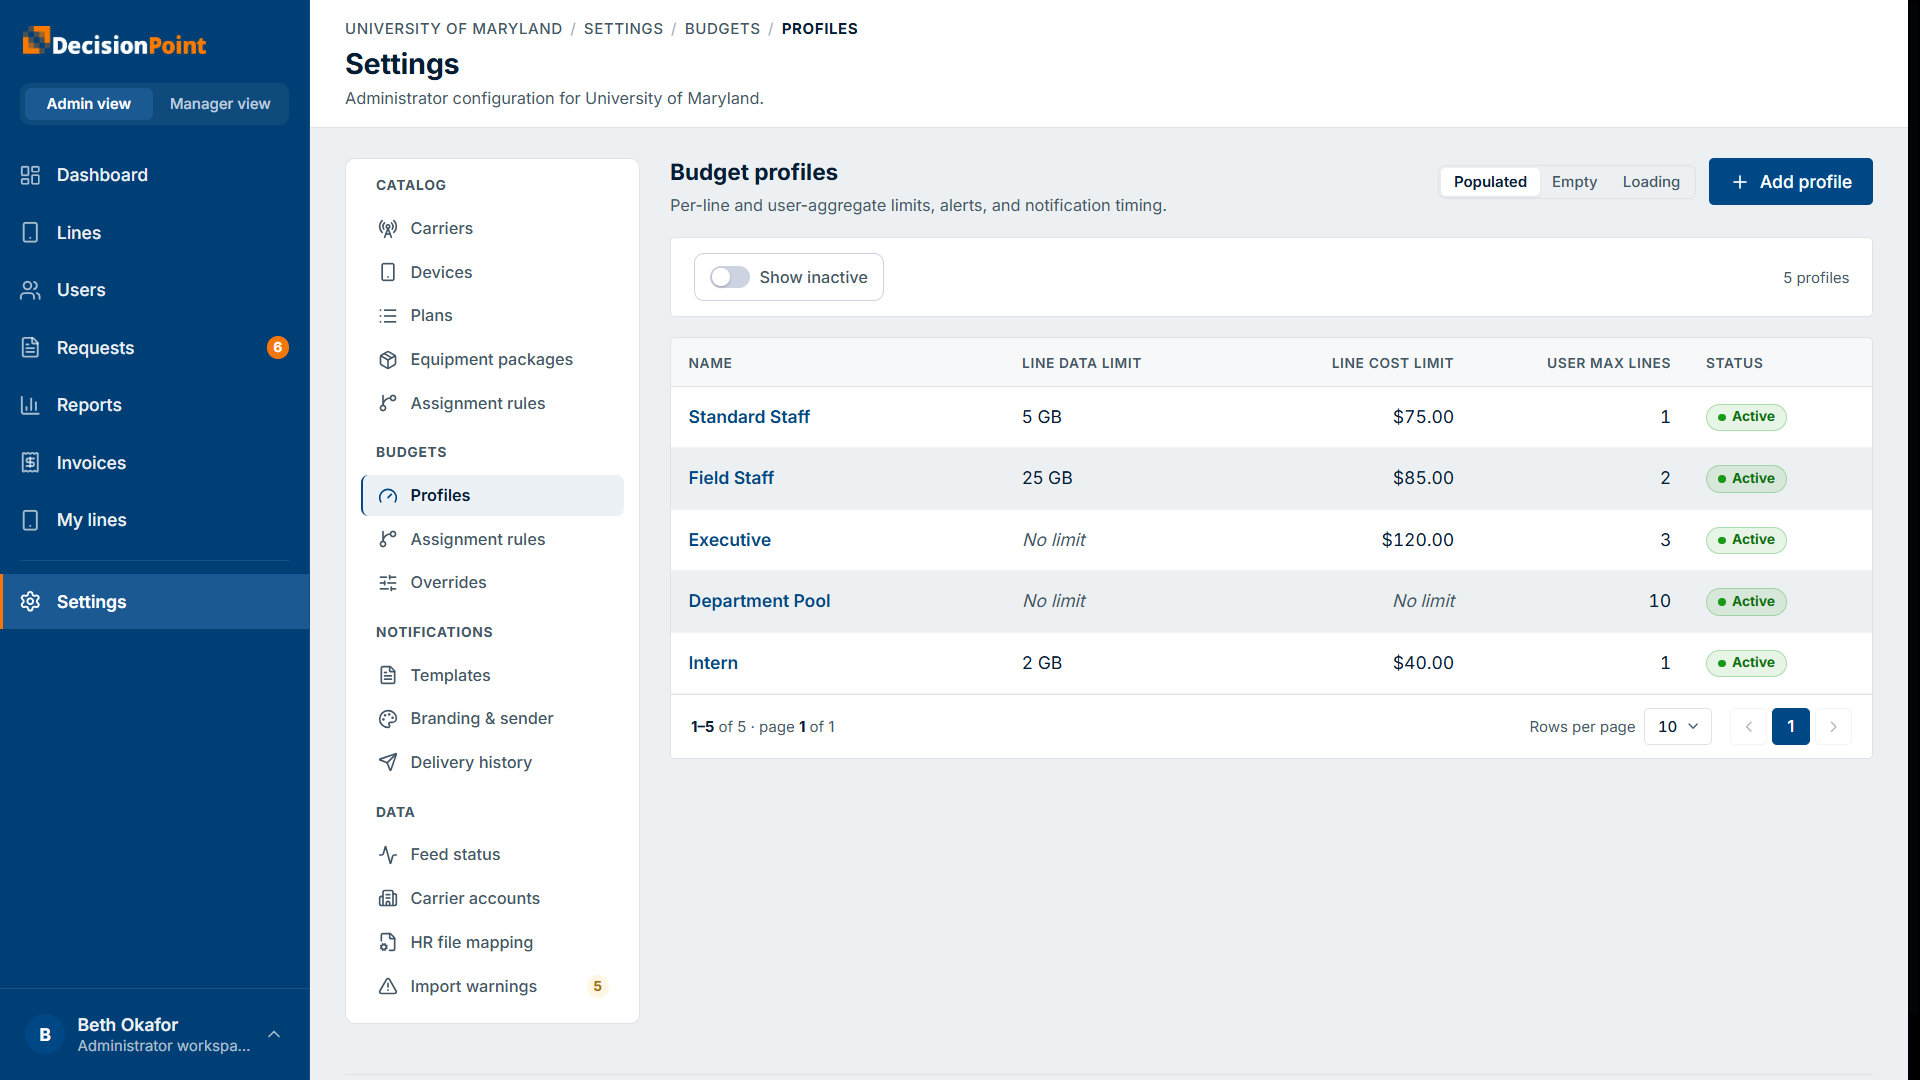
Task: Click Beth Okafor's avatar initial
Action: tap(45, 1035)
